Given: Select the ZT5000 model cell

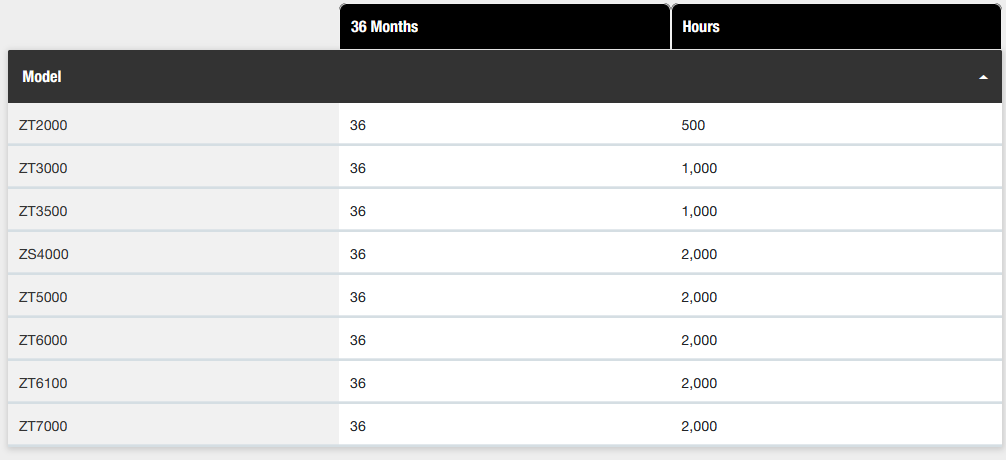Looking at the screenshot, I should click(x=174, y=297).
